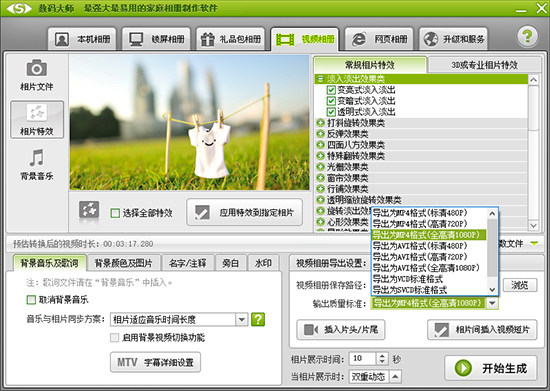Choose 导出为VCD标准格式 option
The height and width of the screenshot is (391, 550).
(429, 279)
